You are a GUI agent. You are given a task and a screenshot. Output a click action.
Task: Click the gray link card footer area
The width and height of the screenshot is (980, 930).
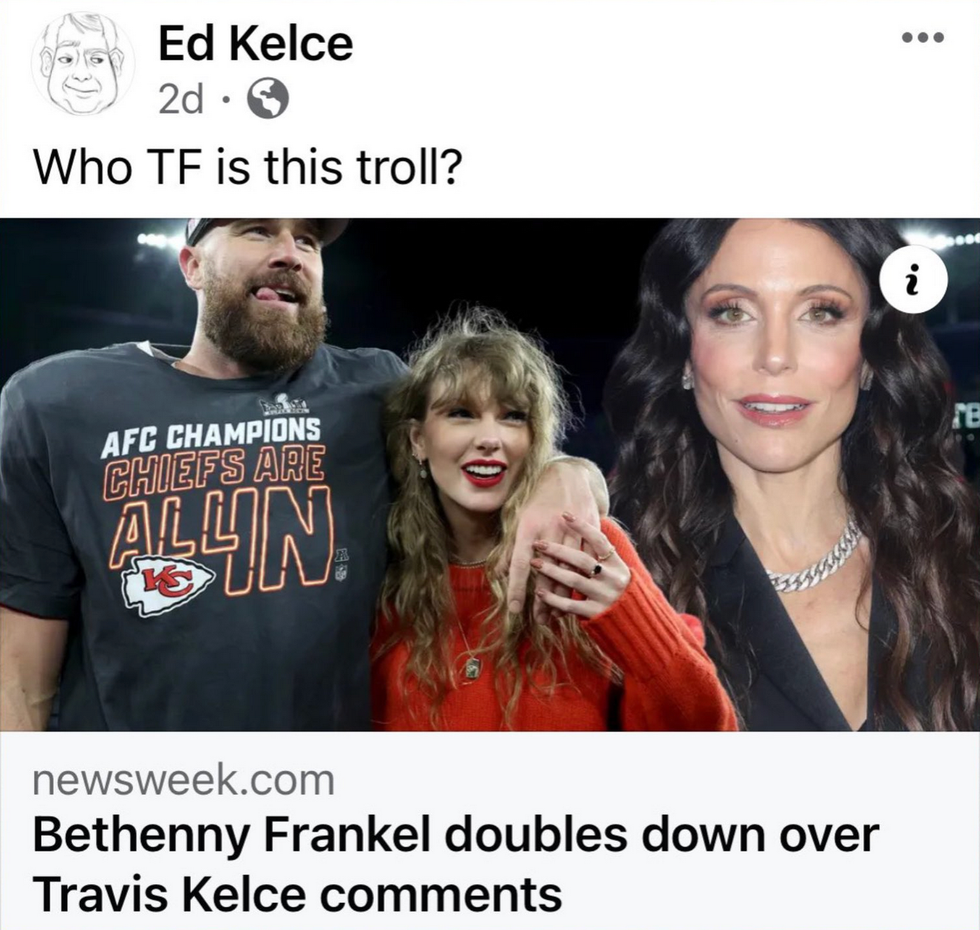(490, 831)
